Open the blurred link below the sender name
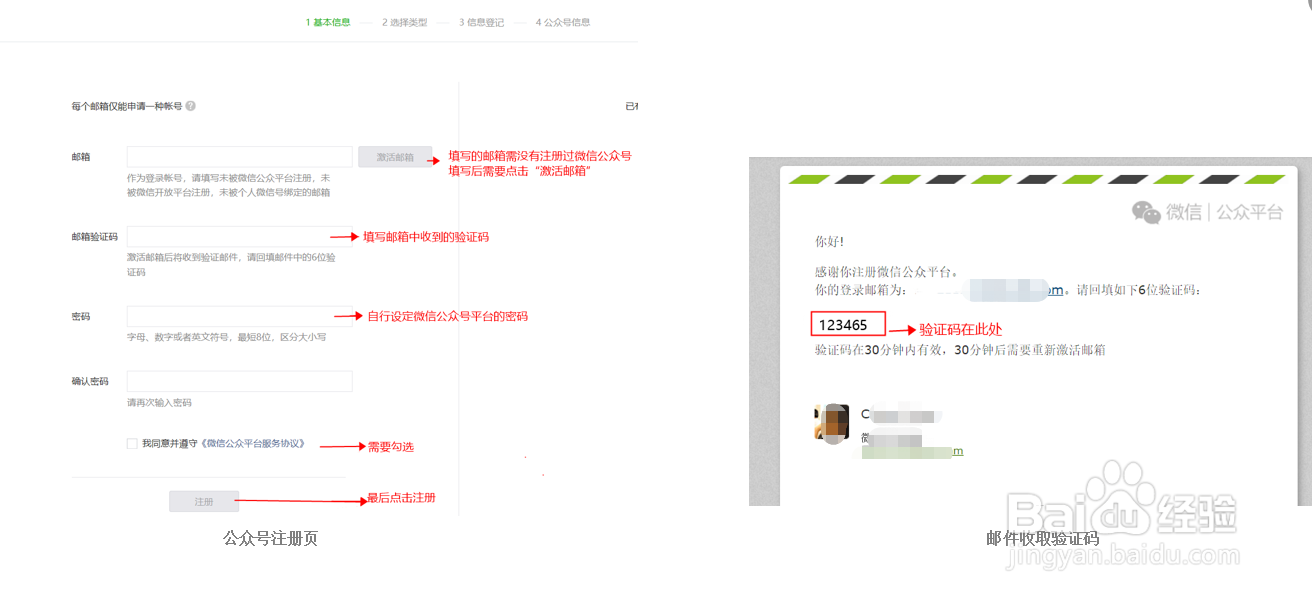 coord(912,452)
